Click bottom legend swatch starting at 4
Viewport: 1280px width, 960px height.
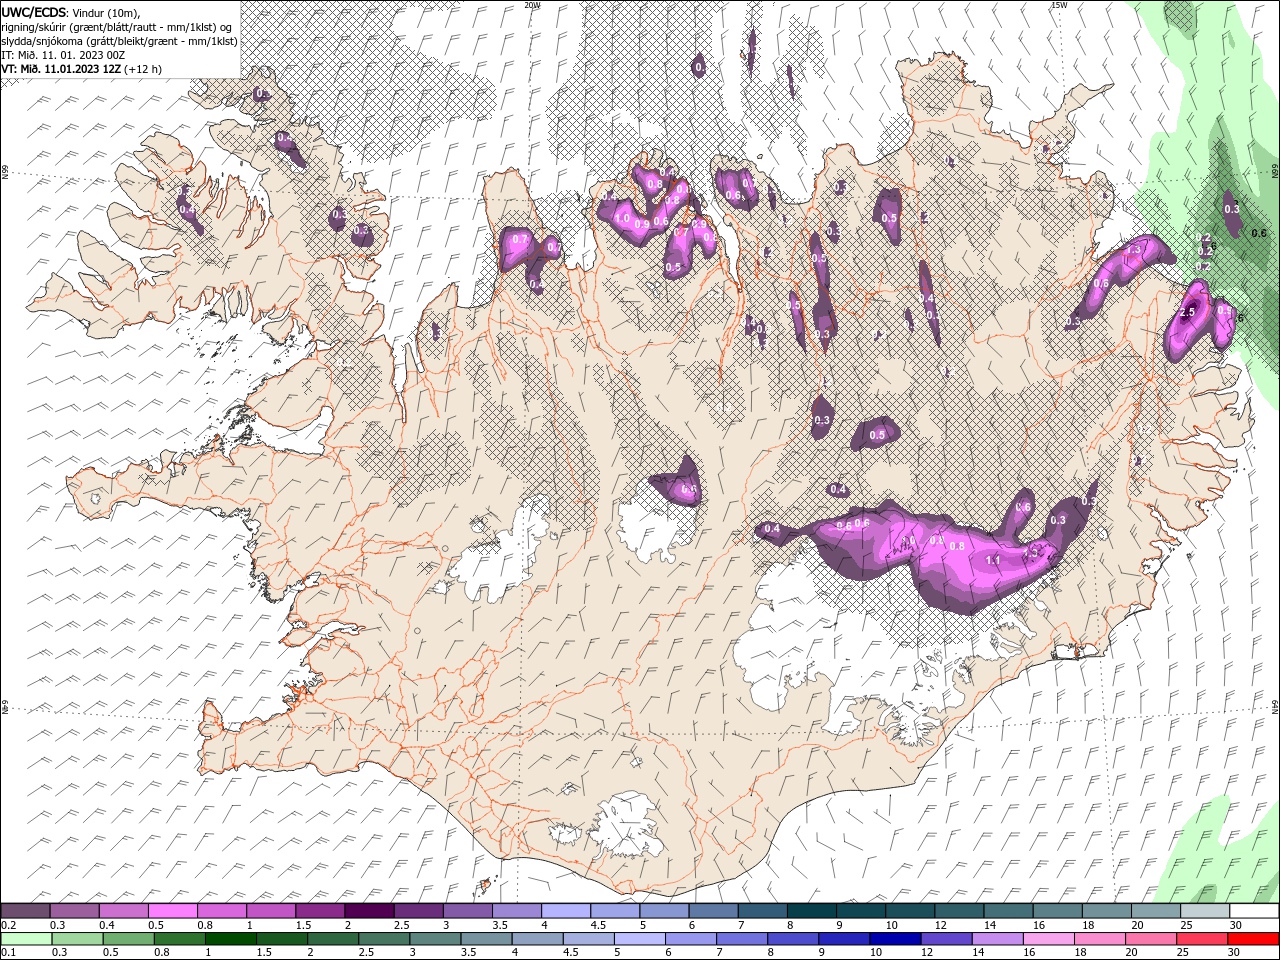coord(537,939)
